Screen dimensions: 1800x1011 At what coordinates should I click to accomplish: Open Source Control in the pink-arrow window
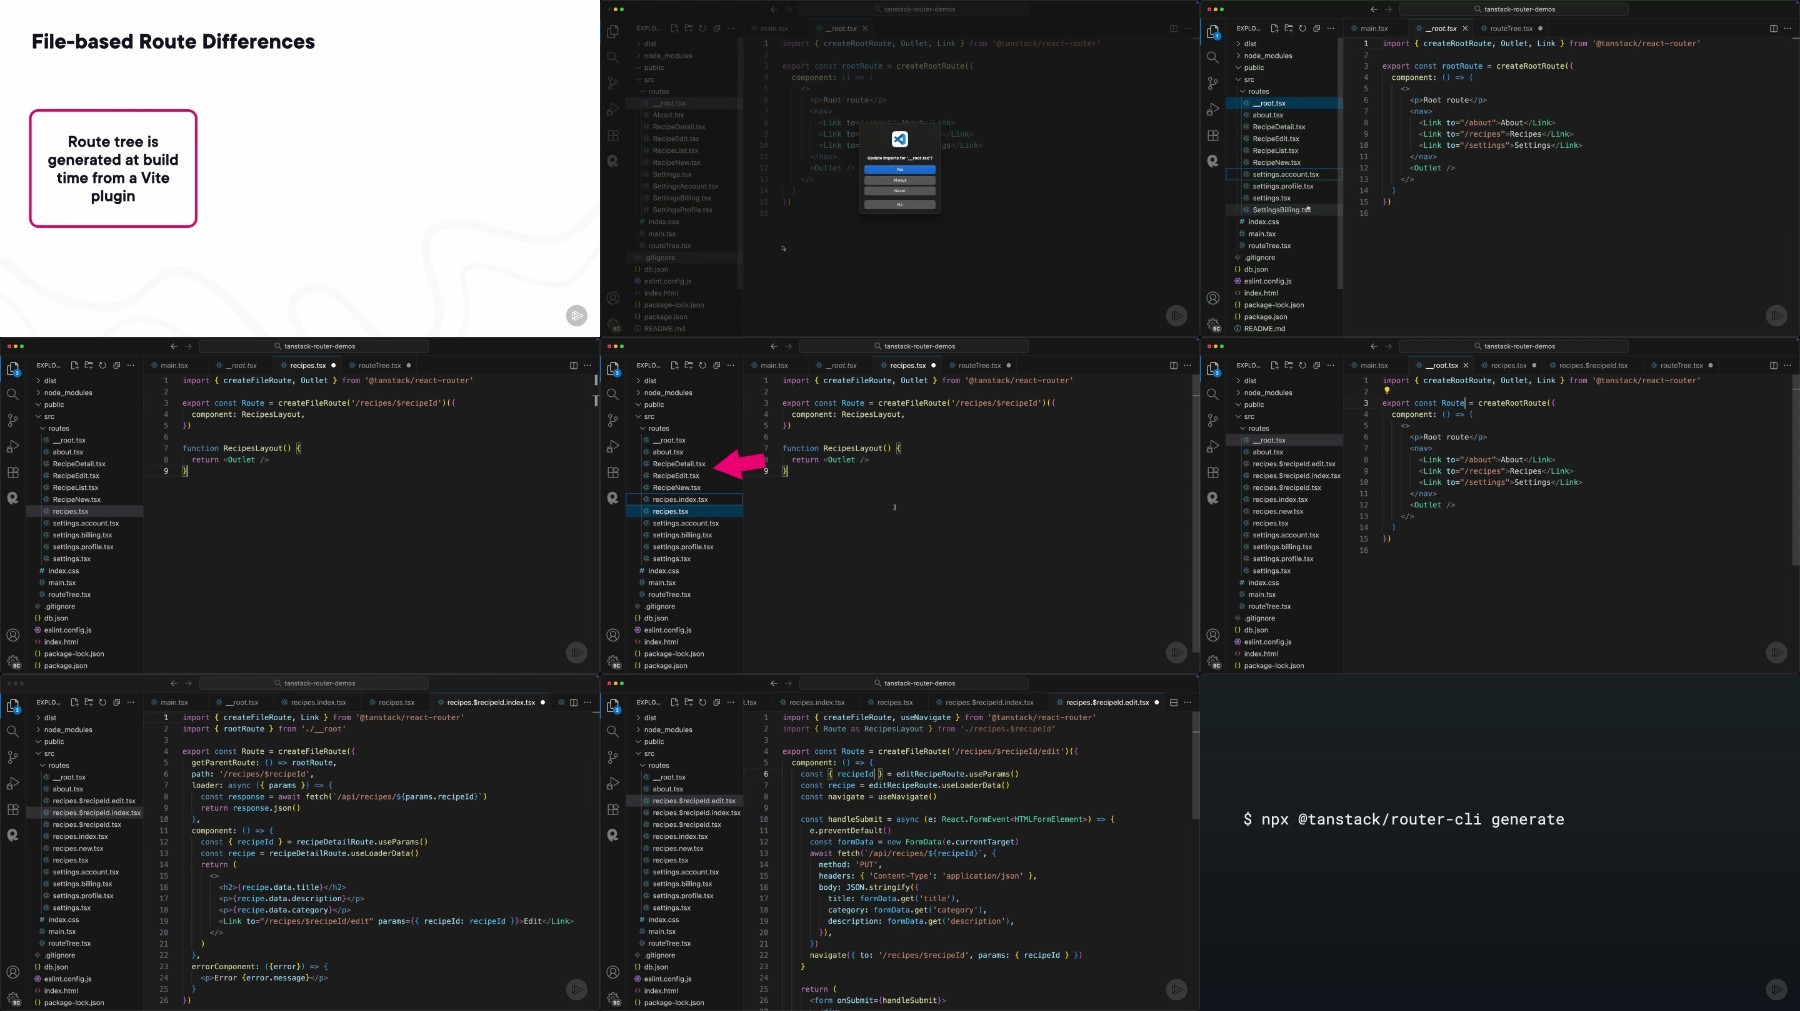click(x=612, y=420)
